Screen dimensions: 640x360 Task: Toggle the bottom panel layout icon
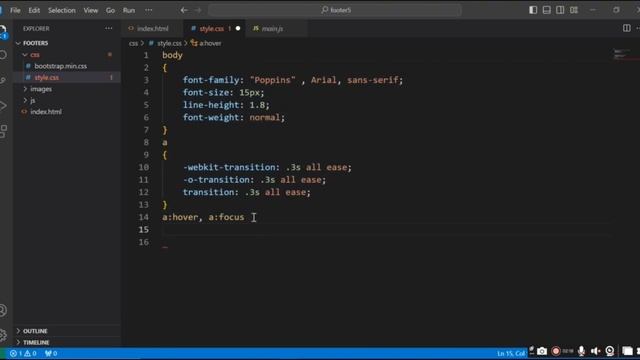[547, 10]
